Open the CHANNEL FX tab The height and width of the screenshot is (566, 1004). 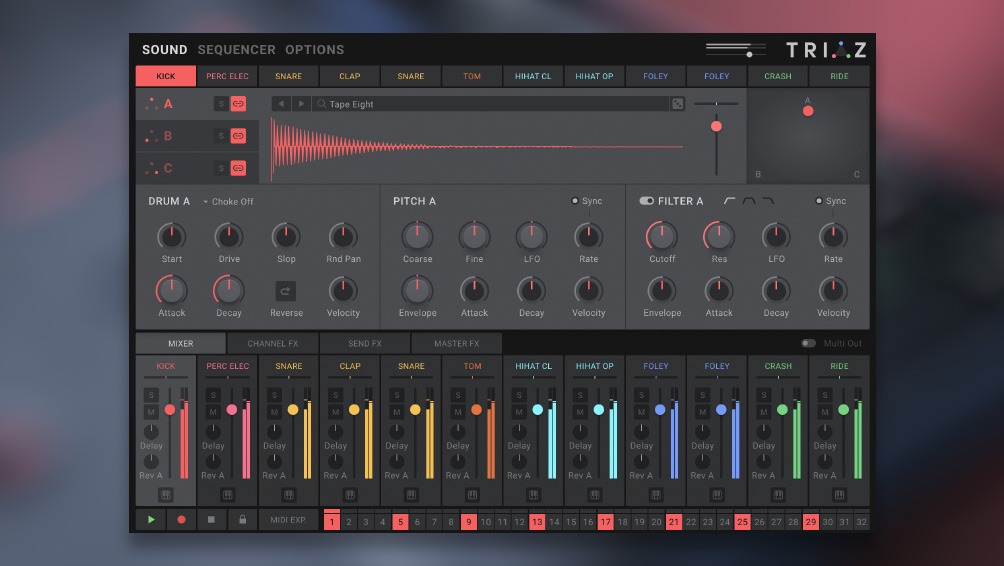point(273,344)
